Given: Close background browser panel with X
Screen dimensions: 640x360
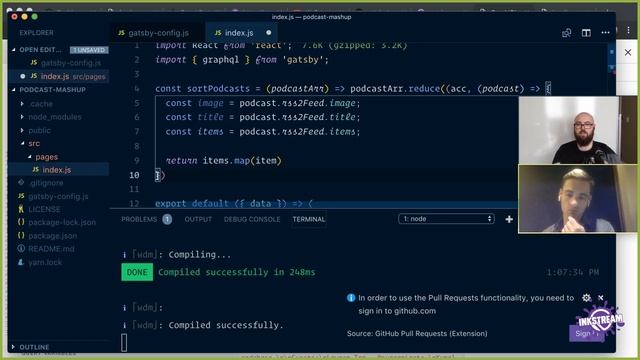Looking at the screenshot, I should click(628, 52).
